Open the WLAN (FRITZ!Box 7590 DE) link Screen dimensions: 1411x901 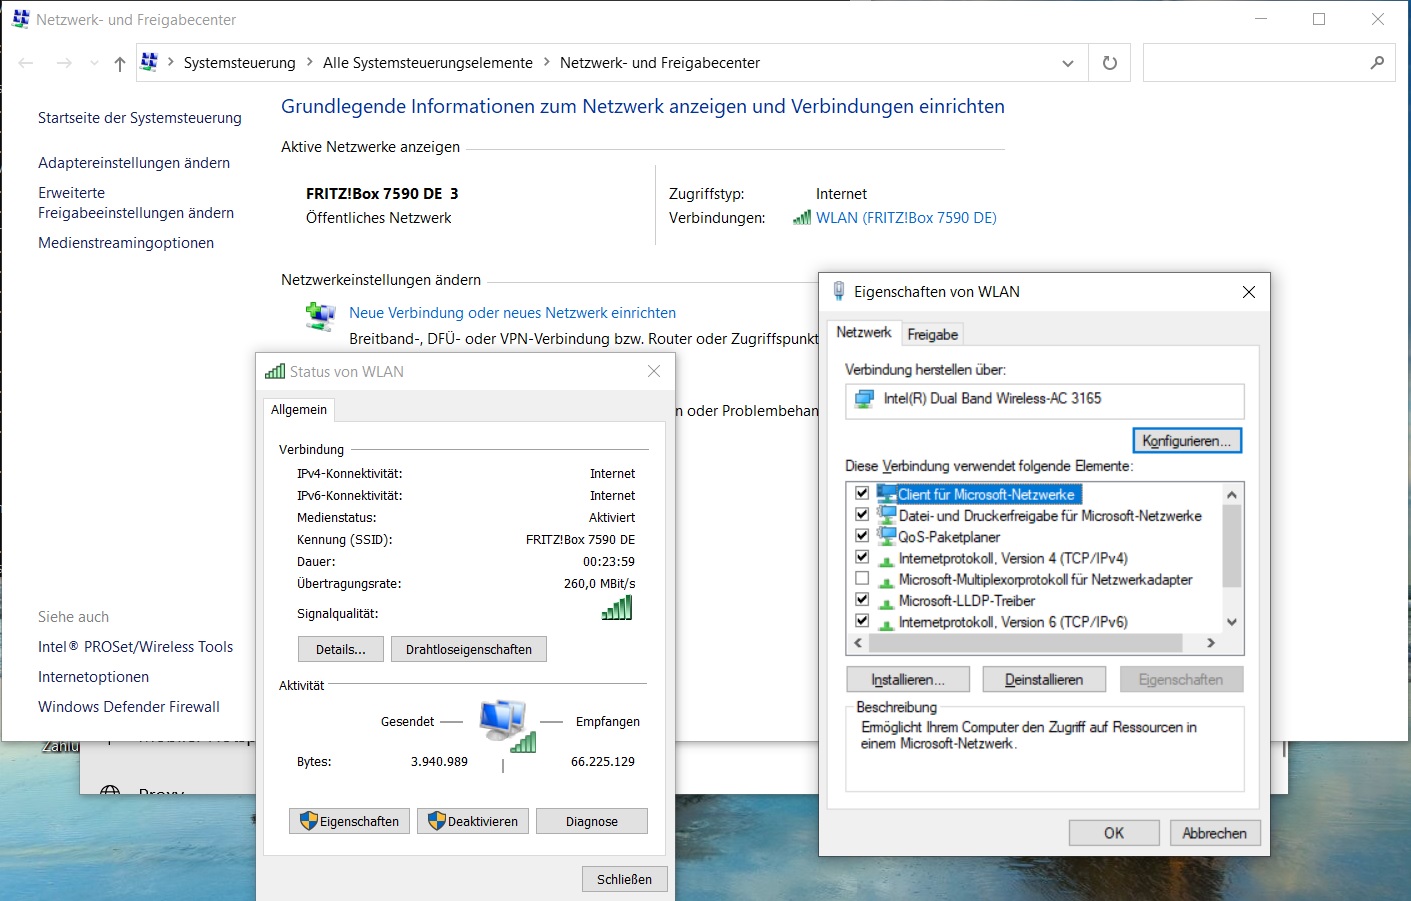(906, 217)
